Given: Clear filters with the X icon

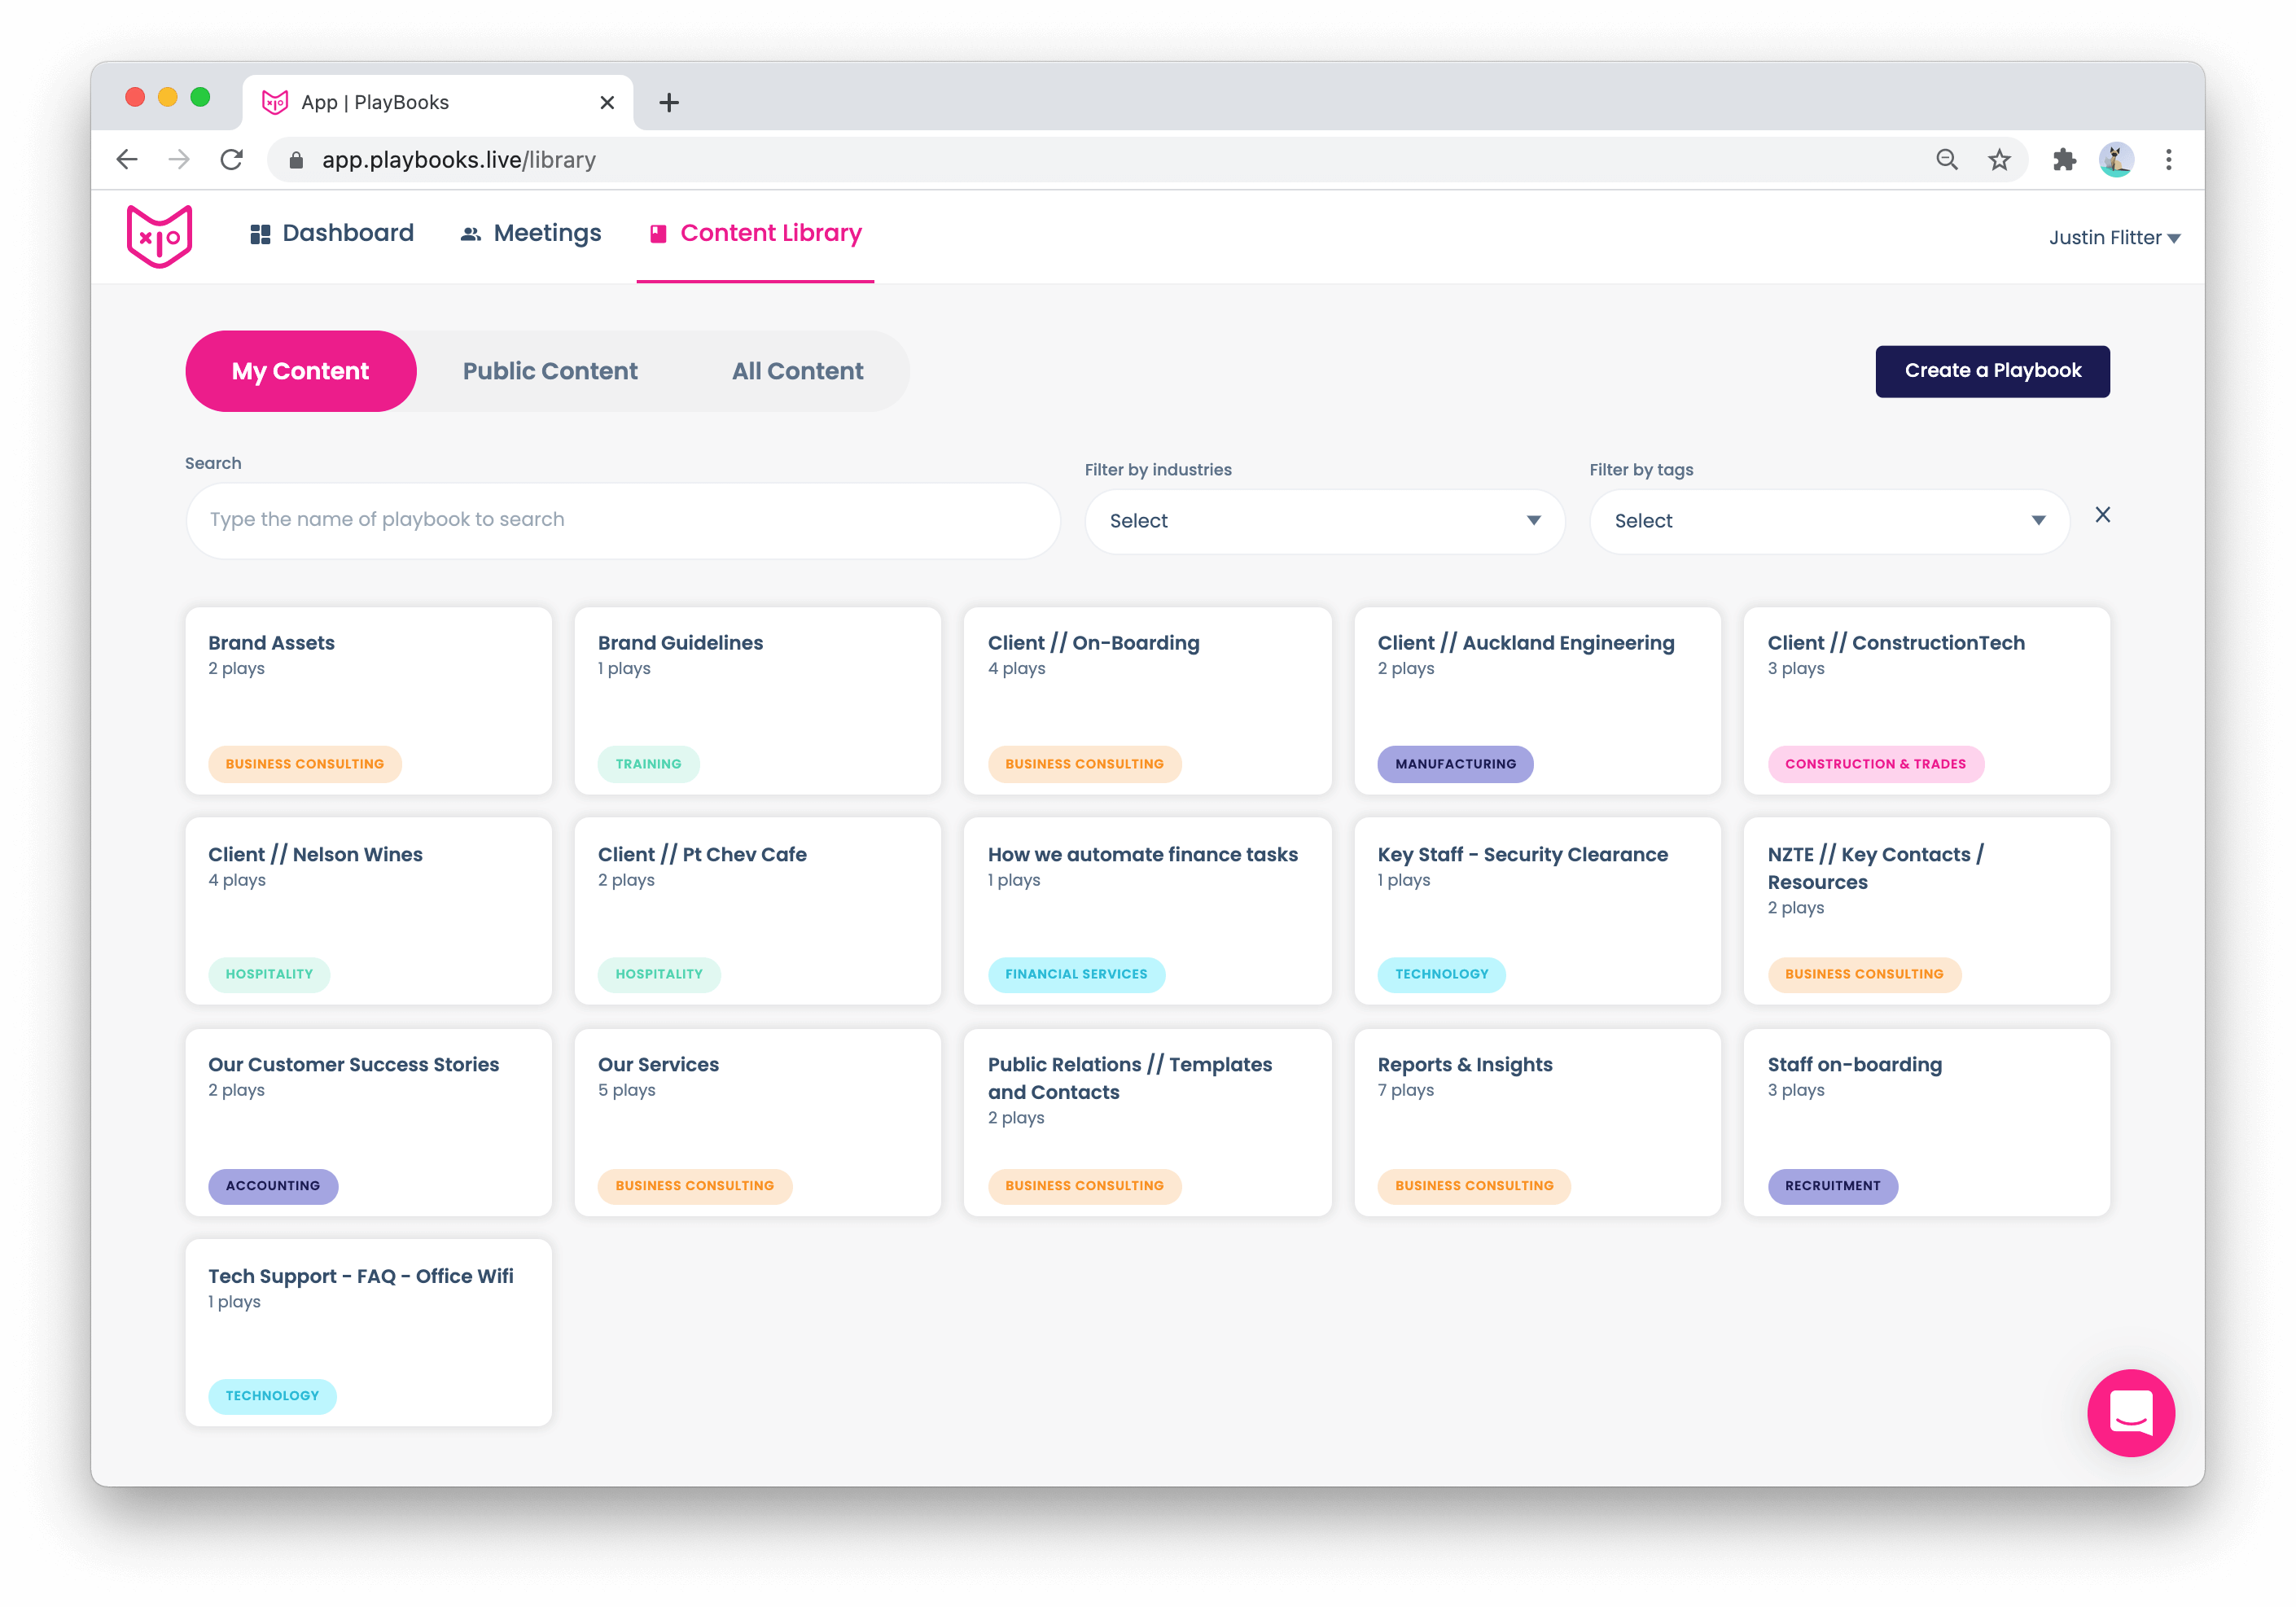Looking at the screenshot, I should coord(2102,515).
